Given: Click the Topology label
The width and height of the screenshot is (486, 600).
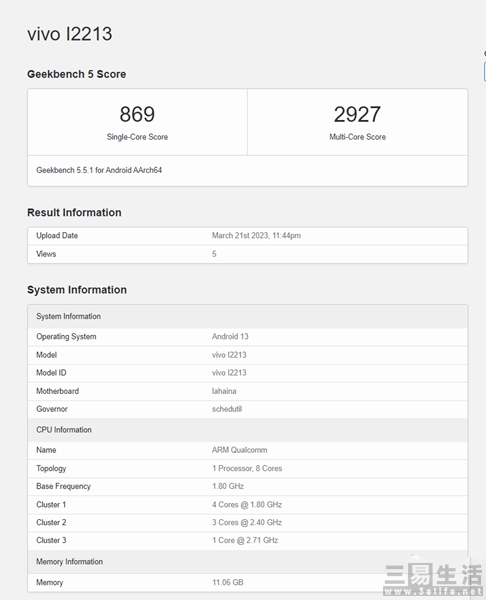Looking at the screenshot, I should click(x=51, y=468).
